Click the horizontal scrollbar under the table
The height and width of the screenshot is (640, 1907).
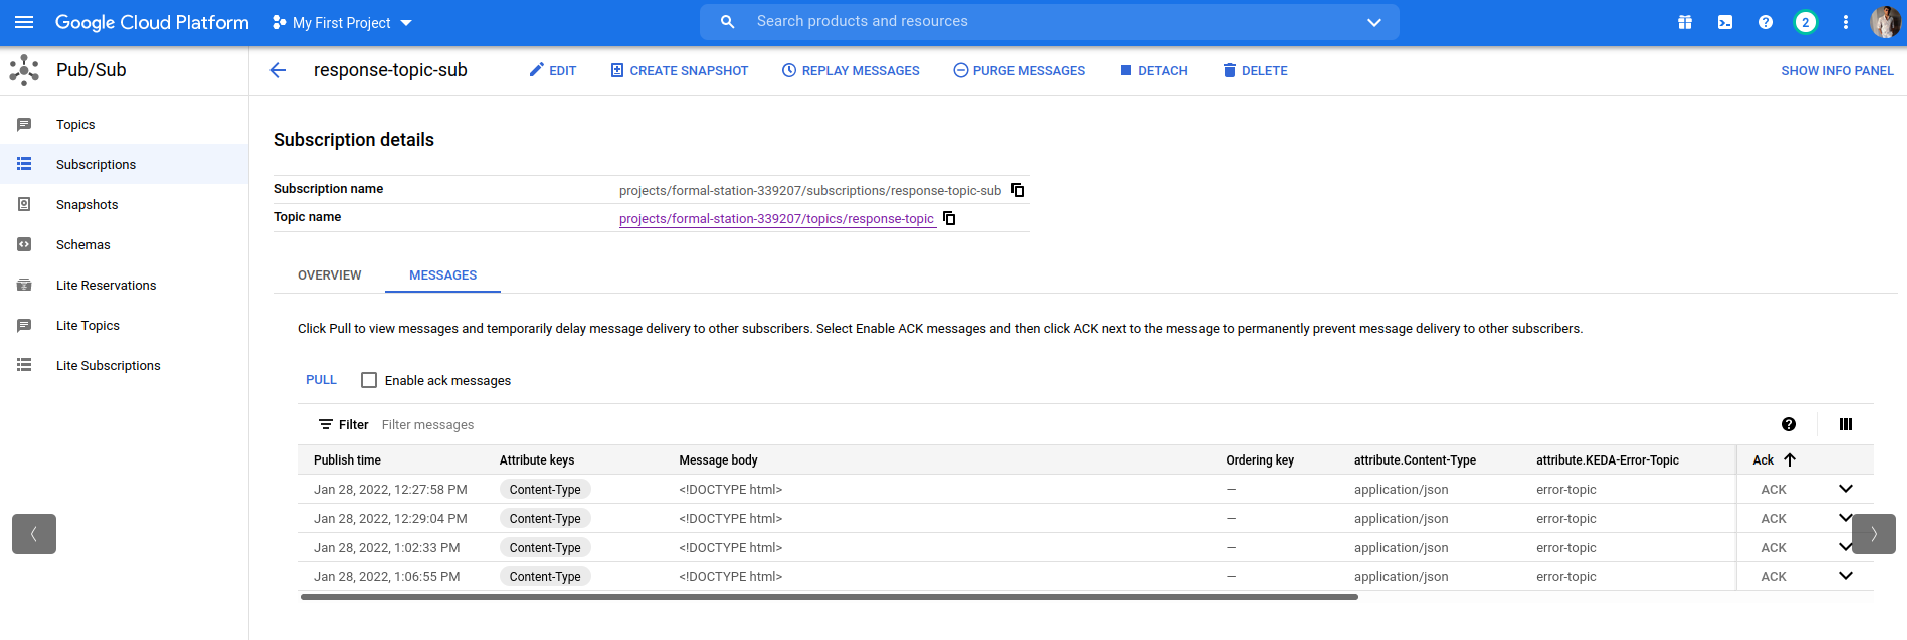point(828,597)
